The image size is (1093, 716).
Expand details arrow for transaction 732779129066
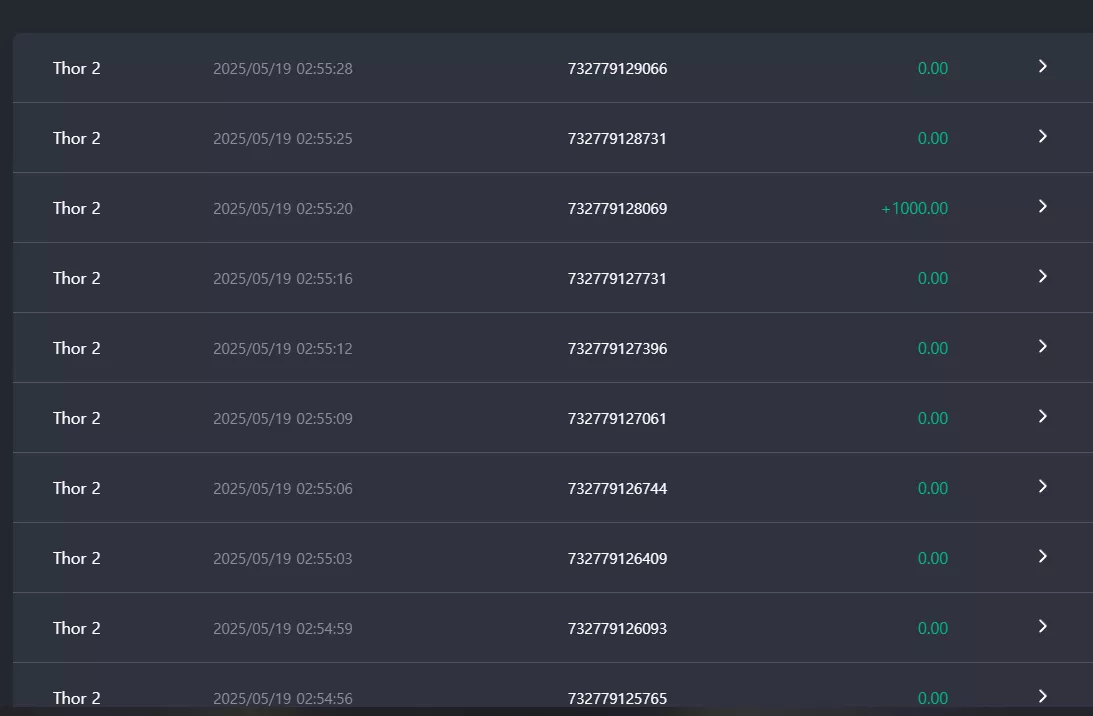pyautogui.click(x=1043, y=66)
